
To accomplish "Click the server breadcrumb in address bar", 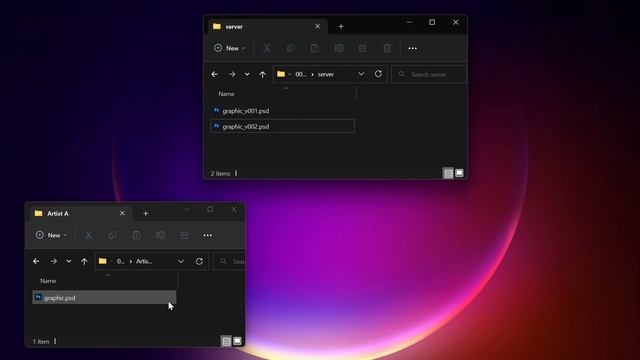I will (326, 74).
